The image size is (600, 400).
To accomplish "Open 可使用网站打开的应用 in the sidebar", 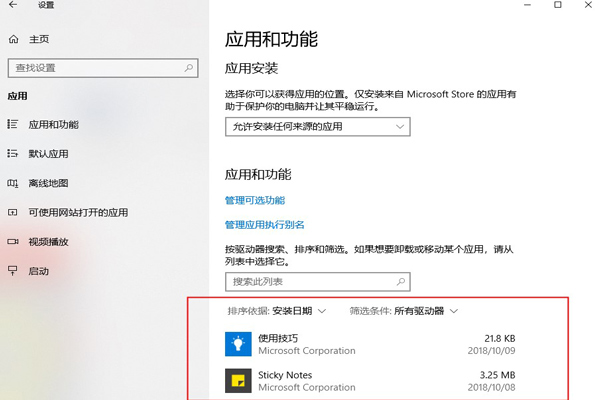I will pyautogui.click(x=78, y=212).
